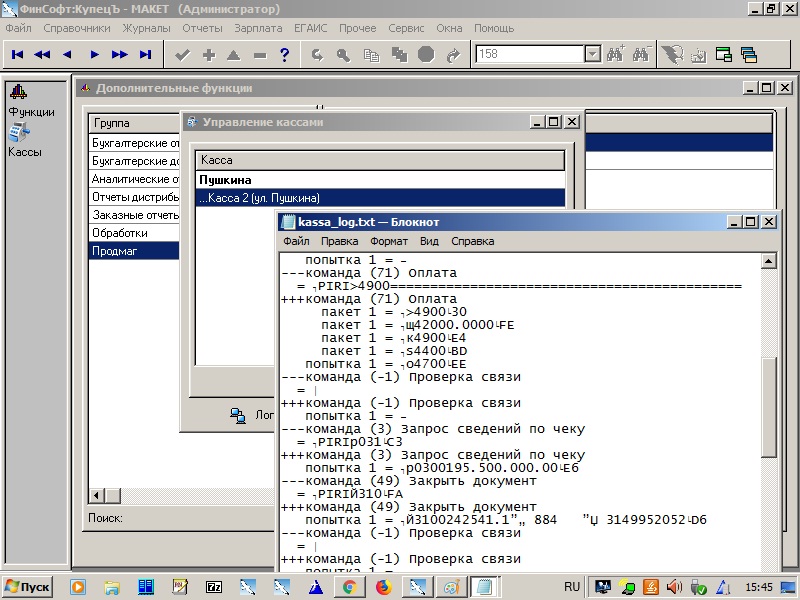The height and width of the screenshot is (600, 800).
Task: Expand the 158 combo box dropdown arrow
Action: [591, 55]
